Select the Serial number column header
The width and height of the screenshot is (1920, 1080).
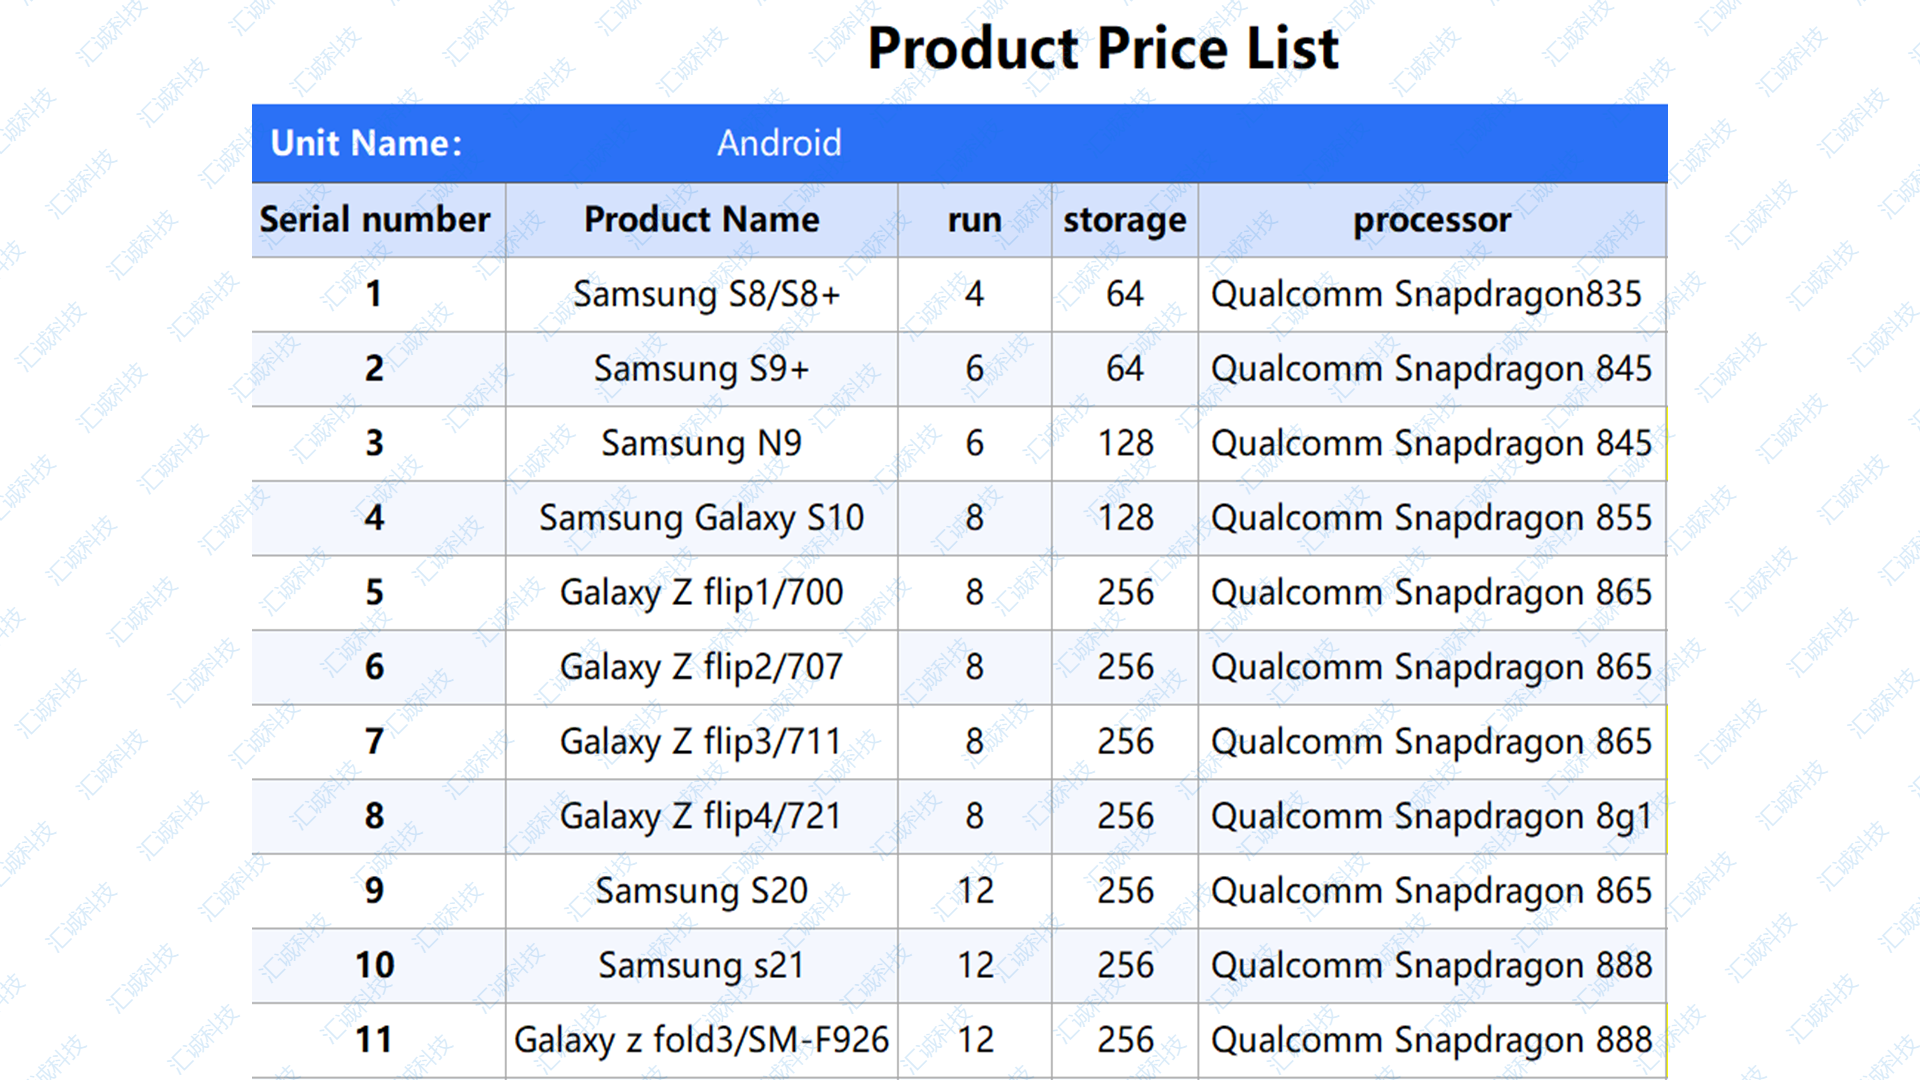coord(378,220)
